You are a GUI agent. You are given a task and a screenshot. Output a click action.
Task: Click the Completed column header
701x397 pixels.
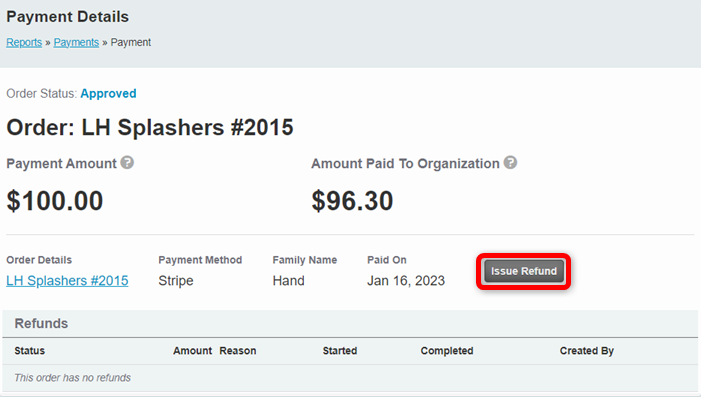447,351
